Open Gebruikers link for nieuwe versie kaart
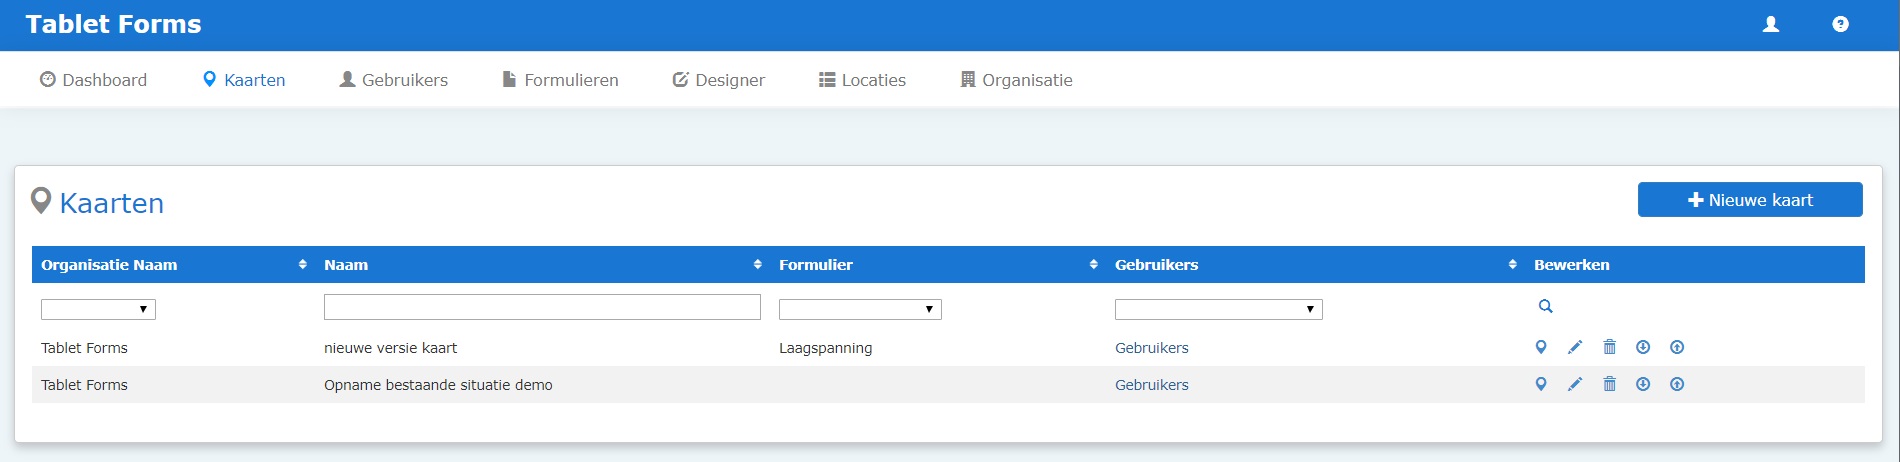The image size is (1900, 462). click(1152, 348)
